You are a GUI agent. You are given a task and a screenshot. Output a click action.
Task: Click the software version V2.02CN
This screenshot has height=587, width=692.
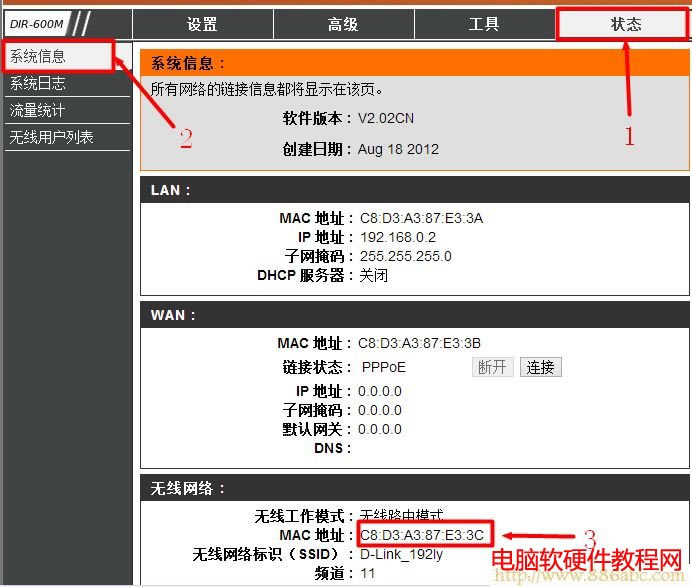click(386, 118)
